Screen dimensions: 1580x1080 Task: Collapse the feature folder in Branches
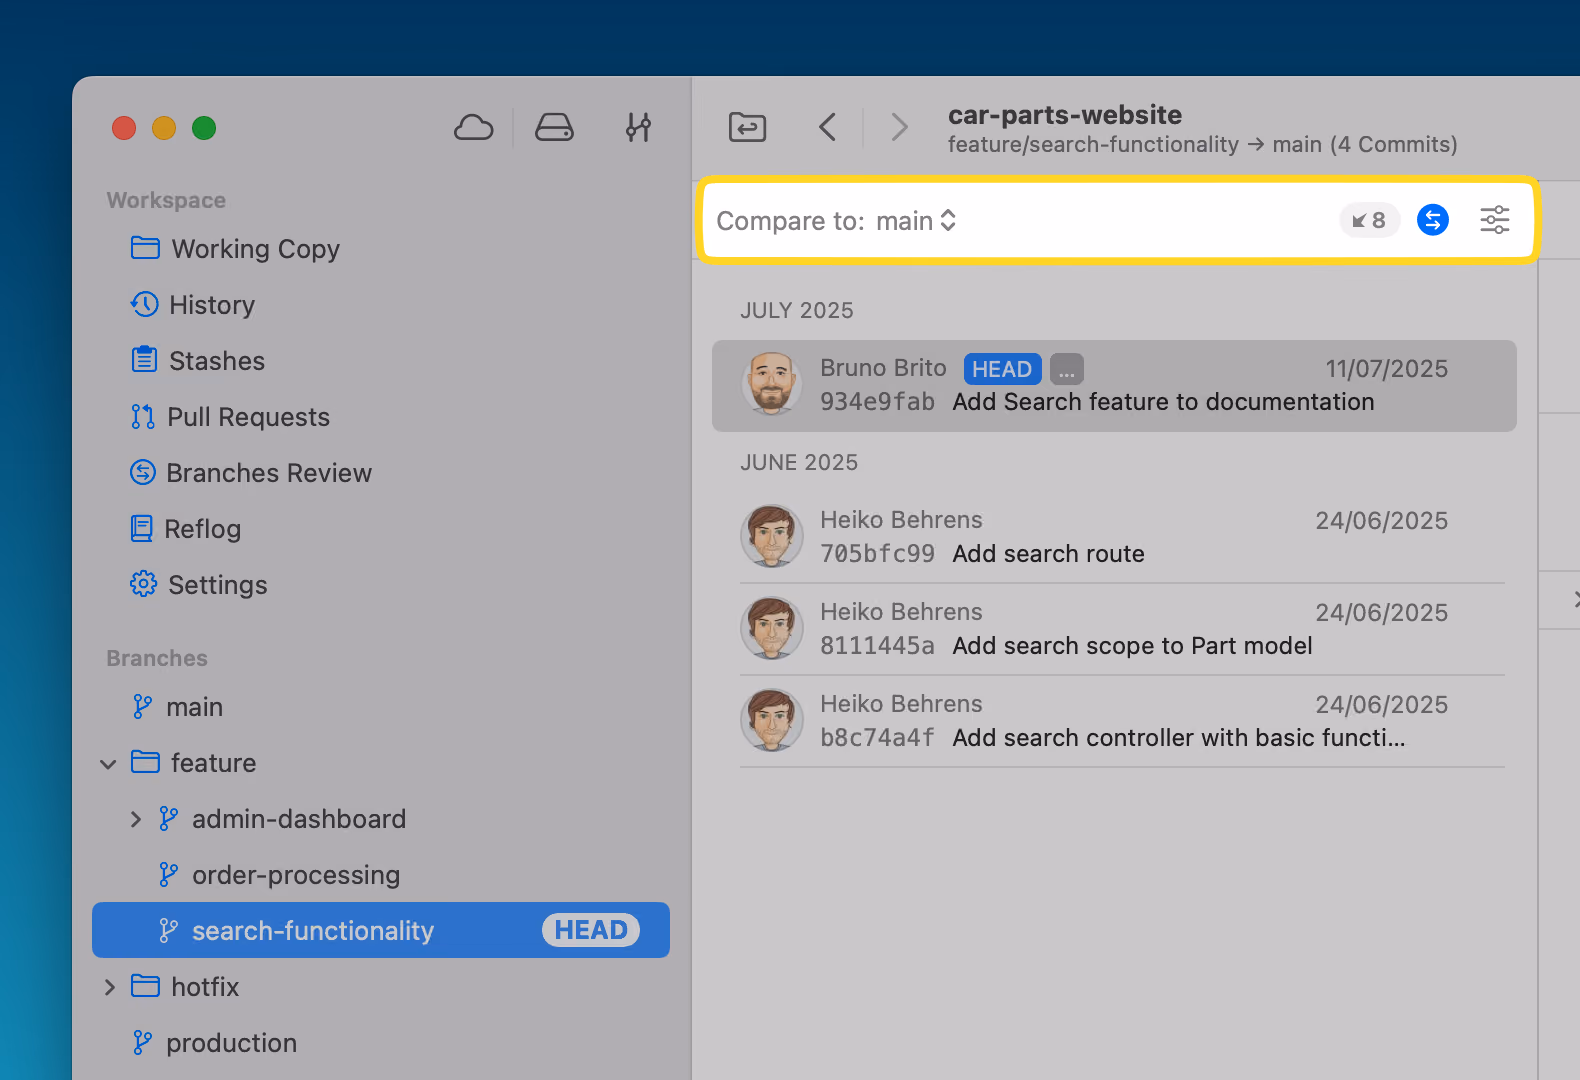coord(109,764)
